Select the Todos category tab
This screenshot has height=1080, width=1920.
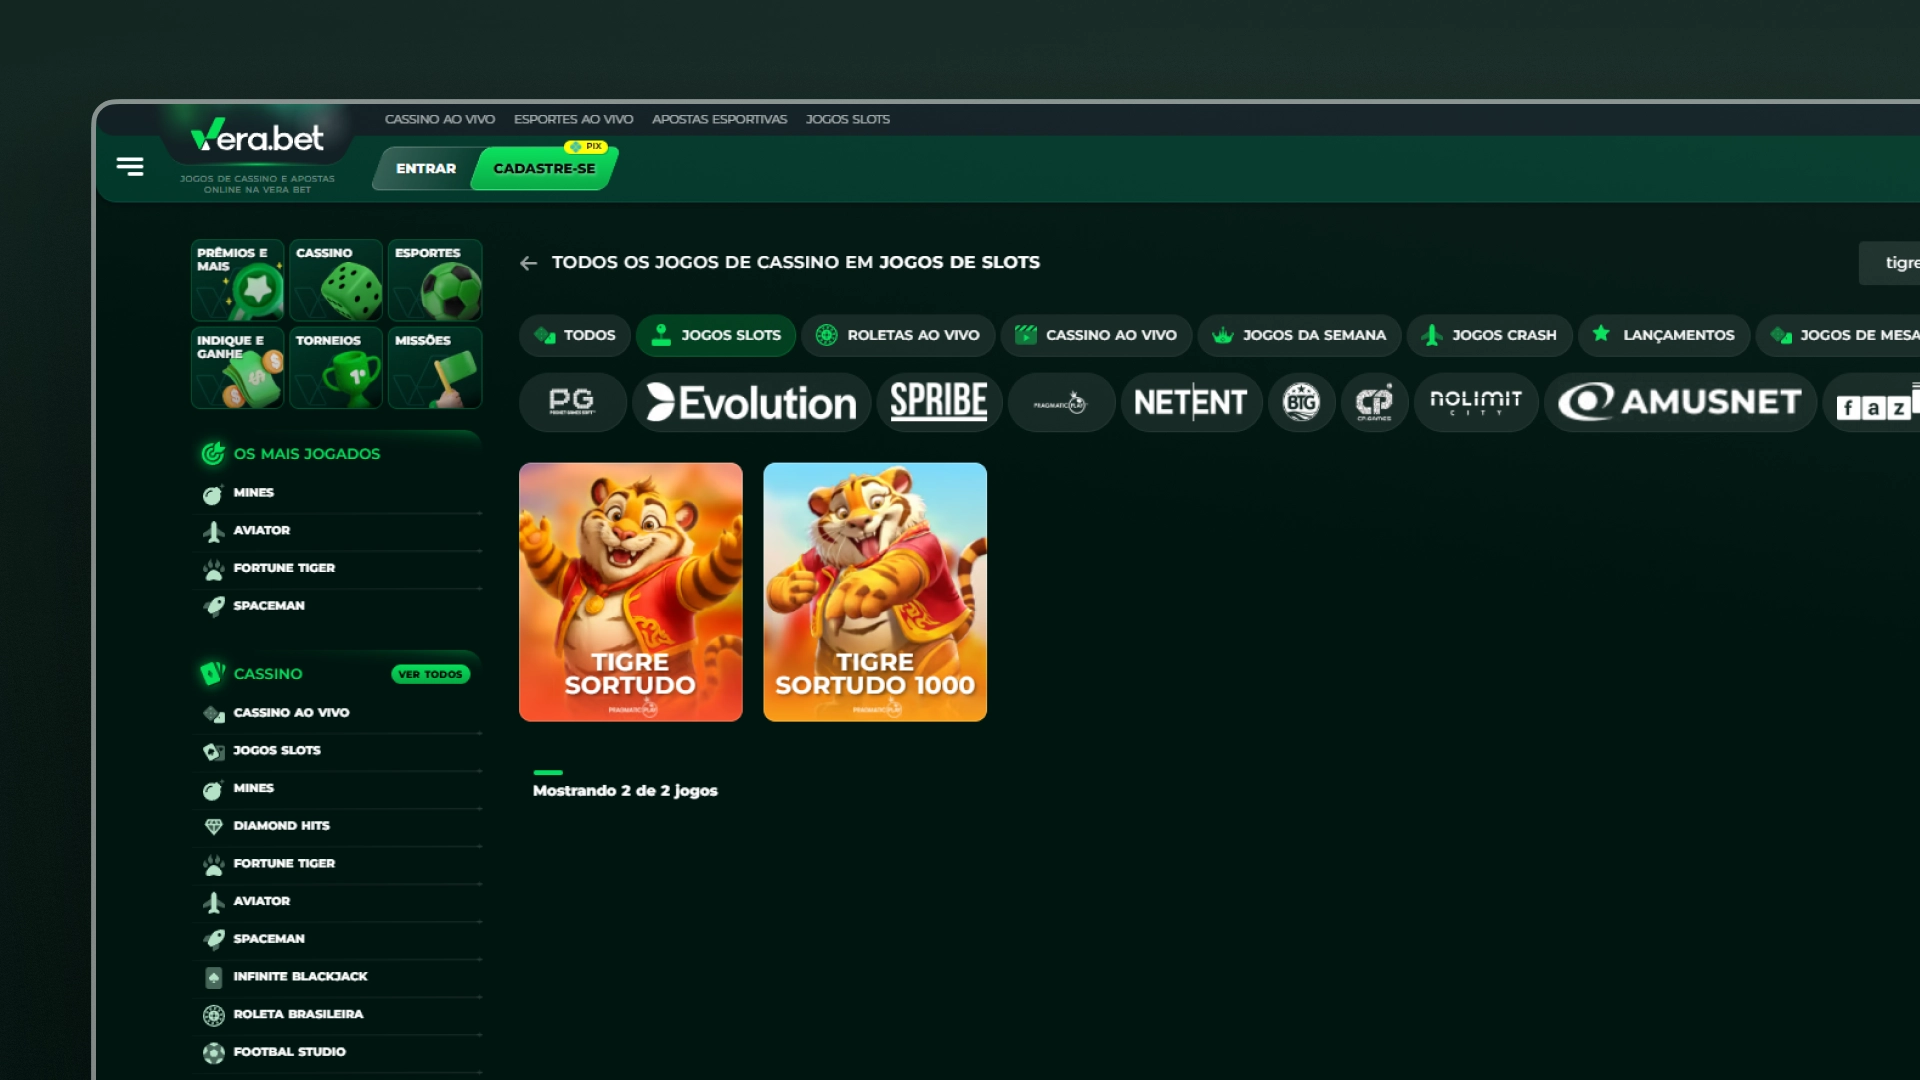tap(575, 335)
